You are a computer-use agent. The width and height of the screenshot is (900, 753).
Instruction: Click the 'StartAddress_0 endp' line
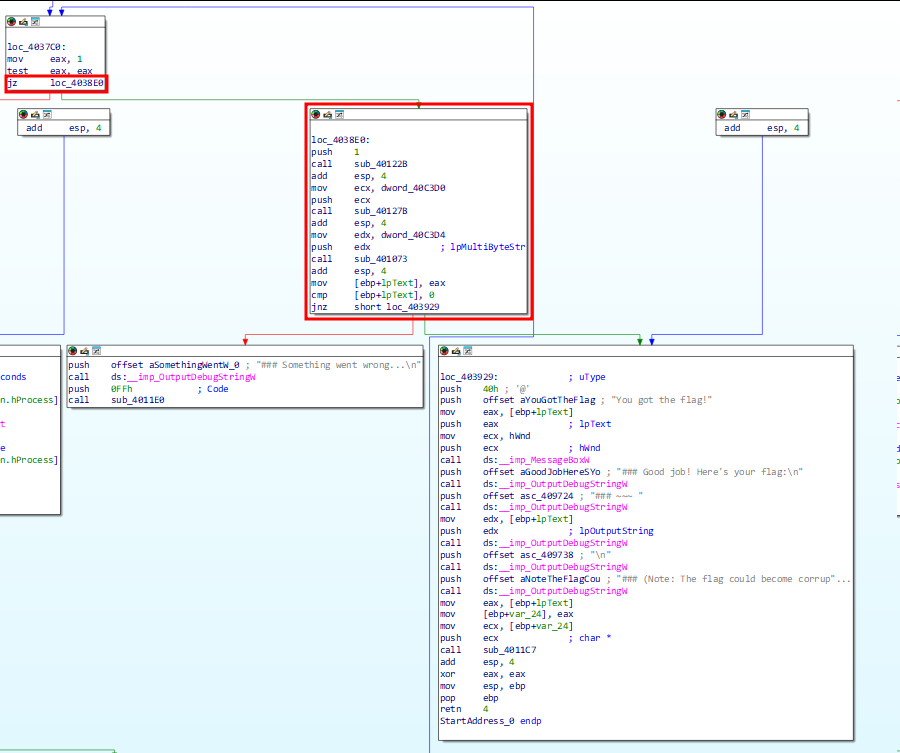tap(491, 721)
